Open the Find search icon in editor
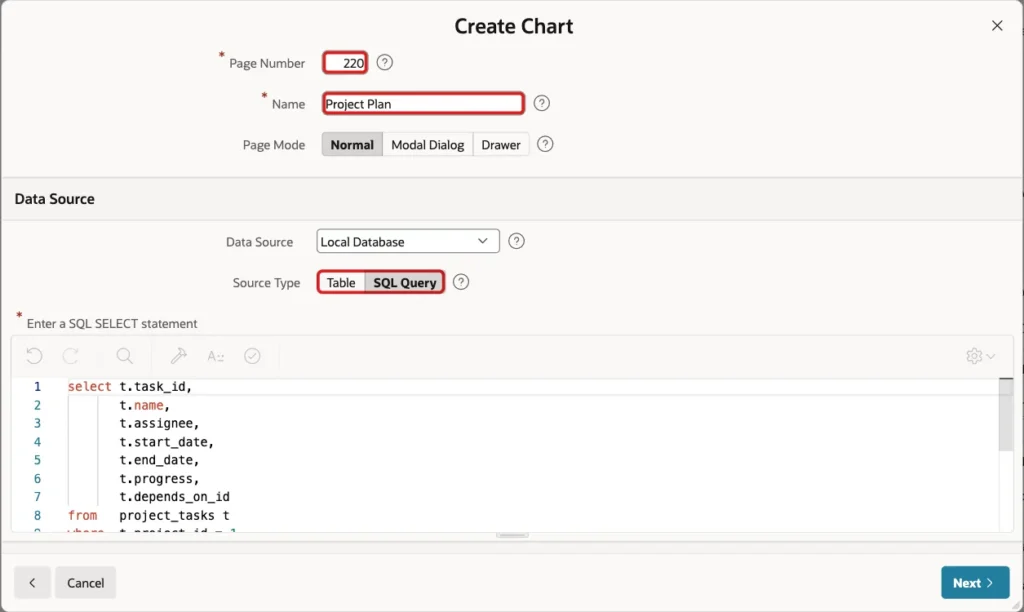This screenshot has height=612, width=1024. click(124, 356)
